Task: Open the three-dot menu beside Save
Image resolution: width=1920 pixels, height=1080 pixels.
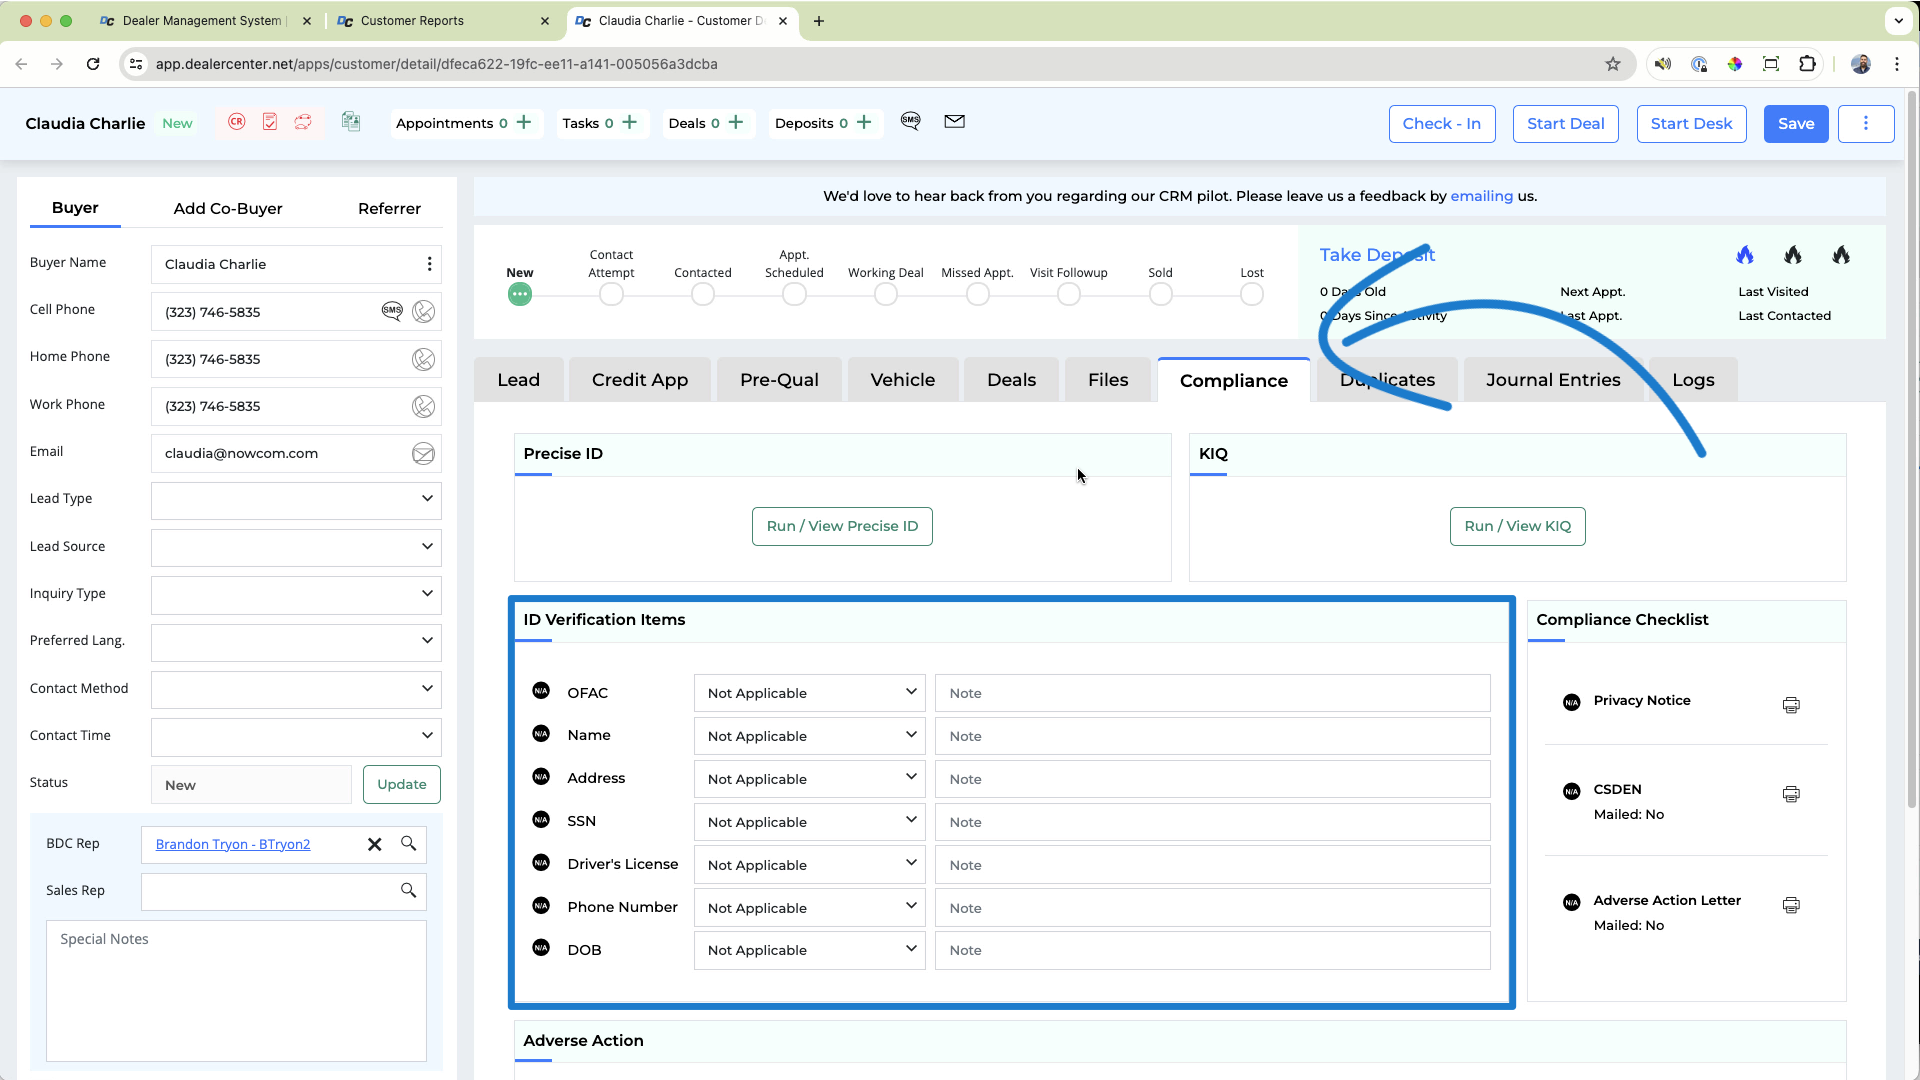Action: click(x=1866, y=123)
